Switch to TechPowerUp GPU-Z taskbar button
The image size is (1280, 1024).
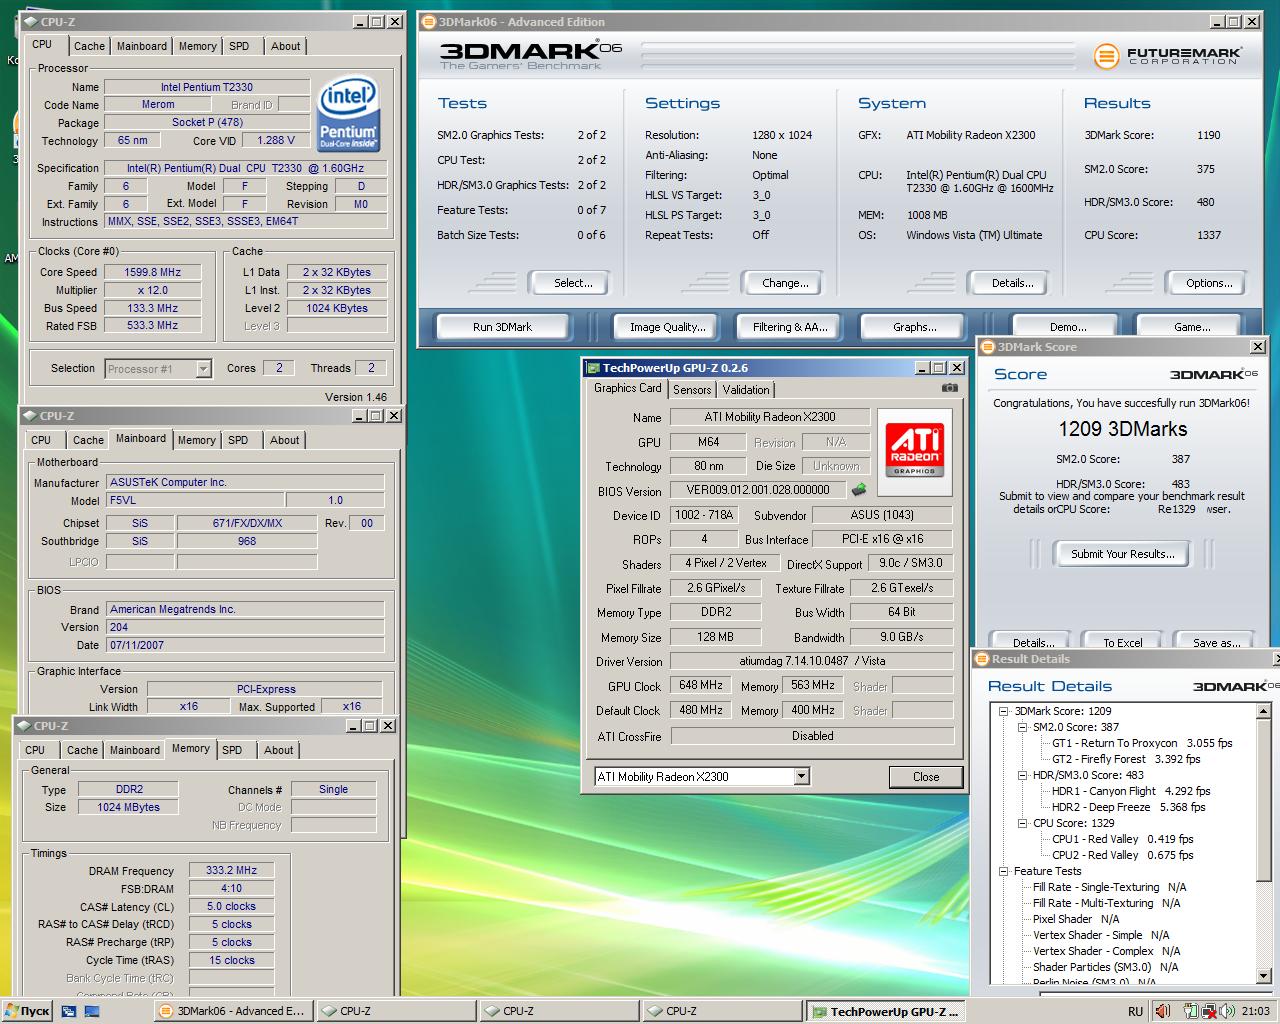click(886, 1011)
